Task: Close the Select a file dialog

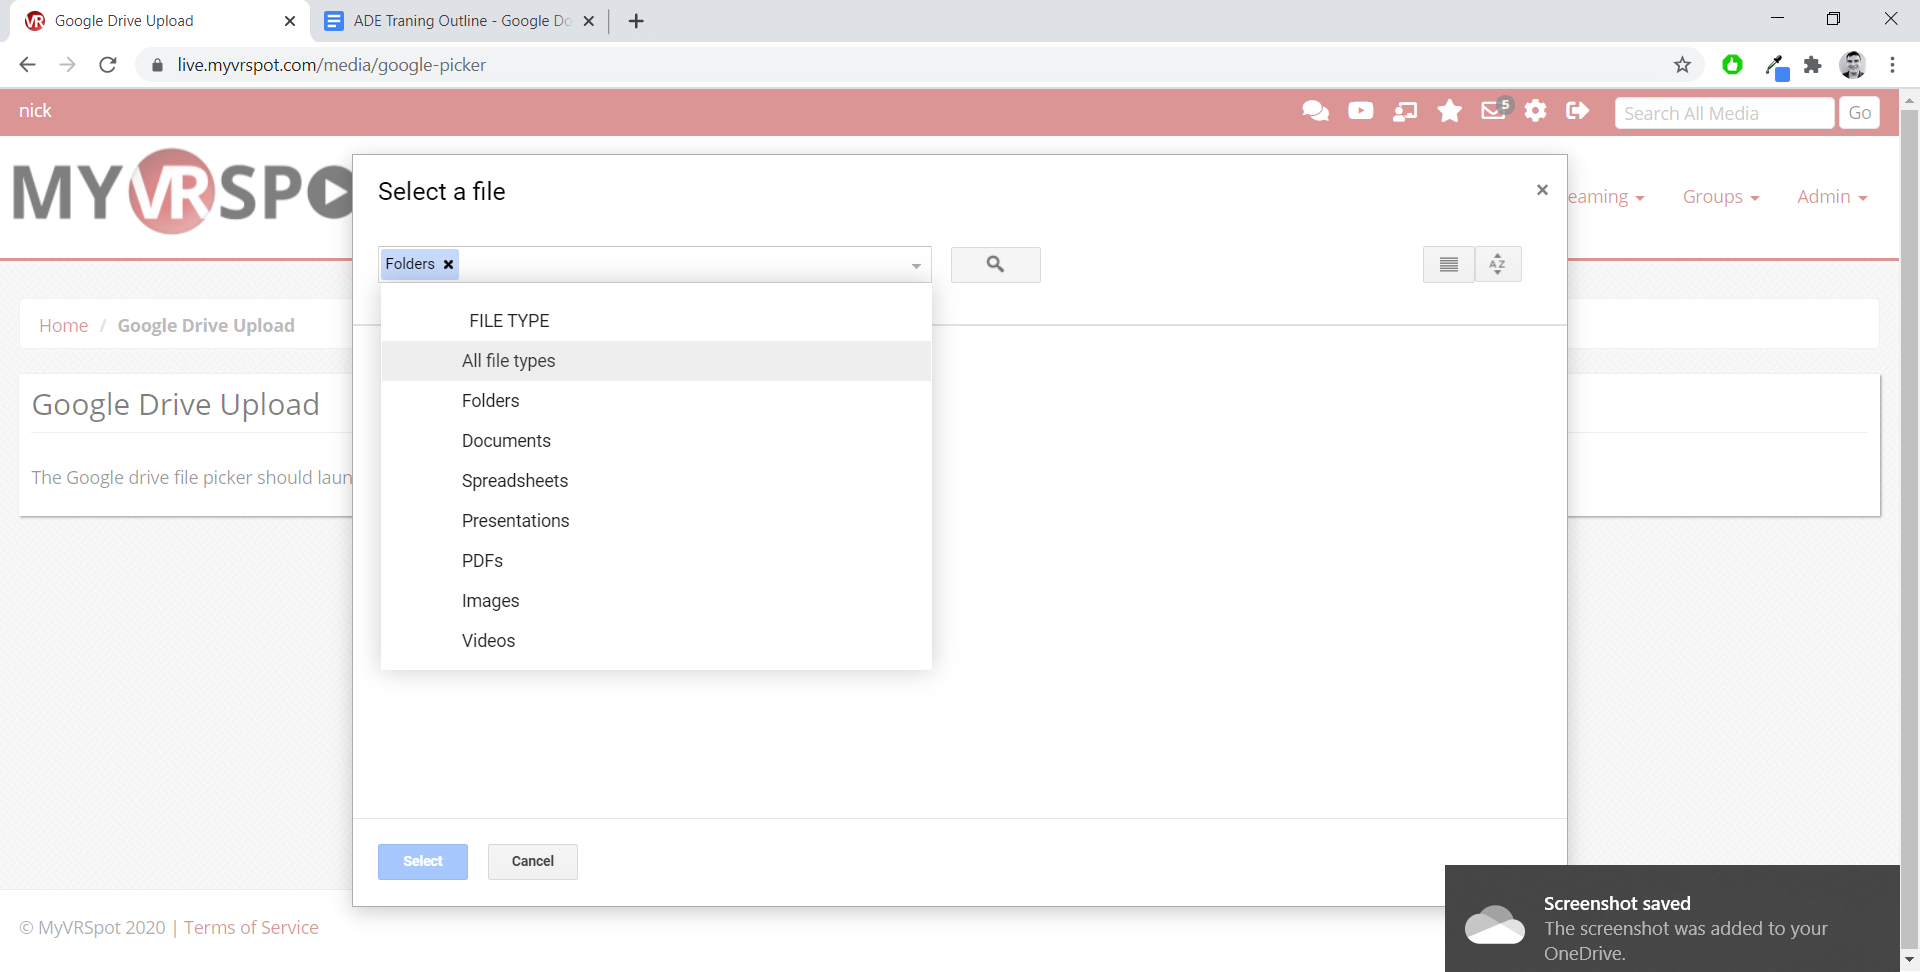Action: pyautogui.click(x=1542, y=190)
